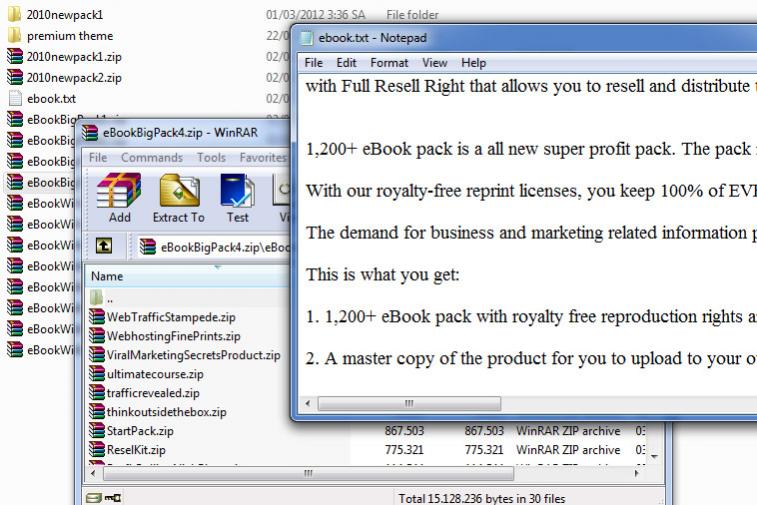Viewport: 757px width, 505px height.
Task: Click WinRAR horizontal scrollbar right arrow
Action: point(637,474)
